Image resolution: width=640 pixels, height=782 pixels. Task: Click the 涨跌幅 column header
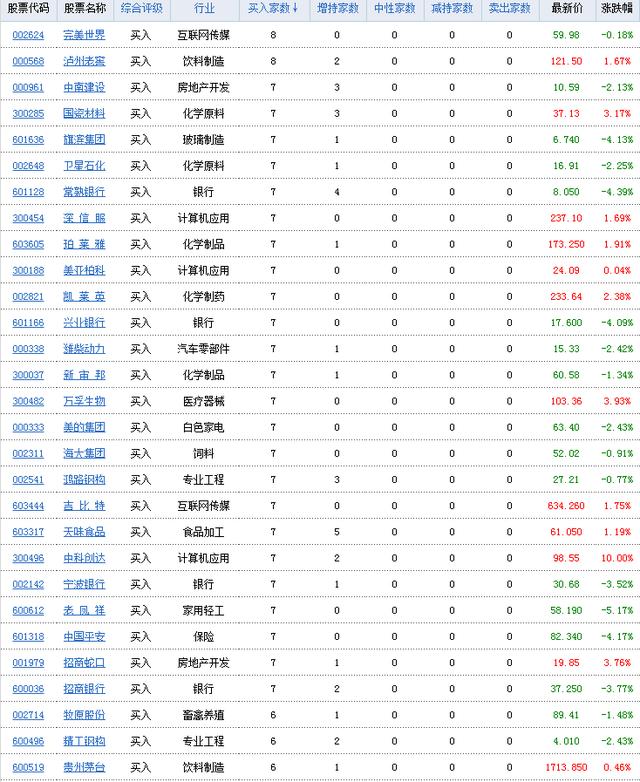click(x=617, y=8)
